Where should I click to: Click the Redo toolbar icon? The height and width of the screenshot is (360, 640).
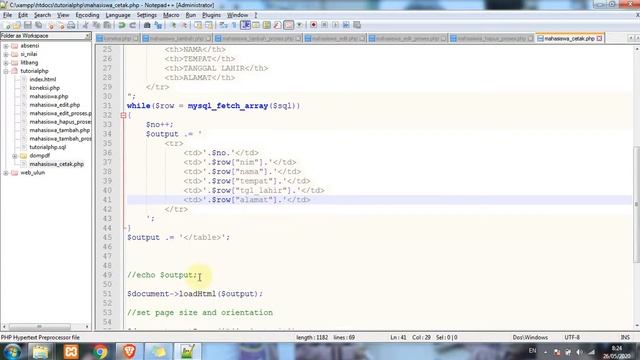133,25
